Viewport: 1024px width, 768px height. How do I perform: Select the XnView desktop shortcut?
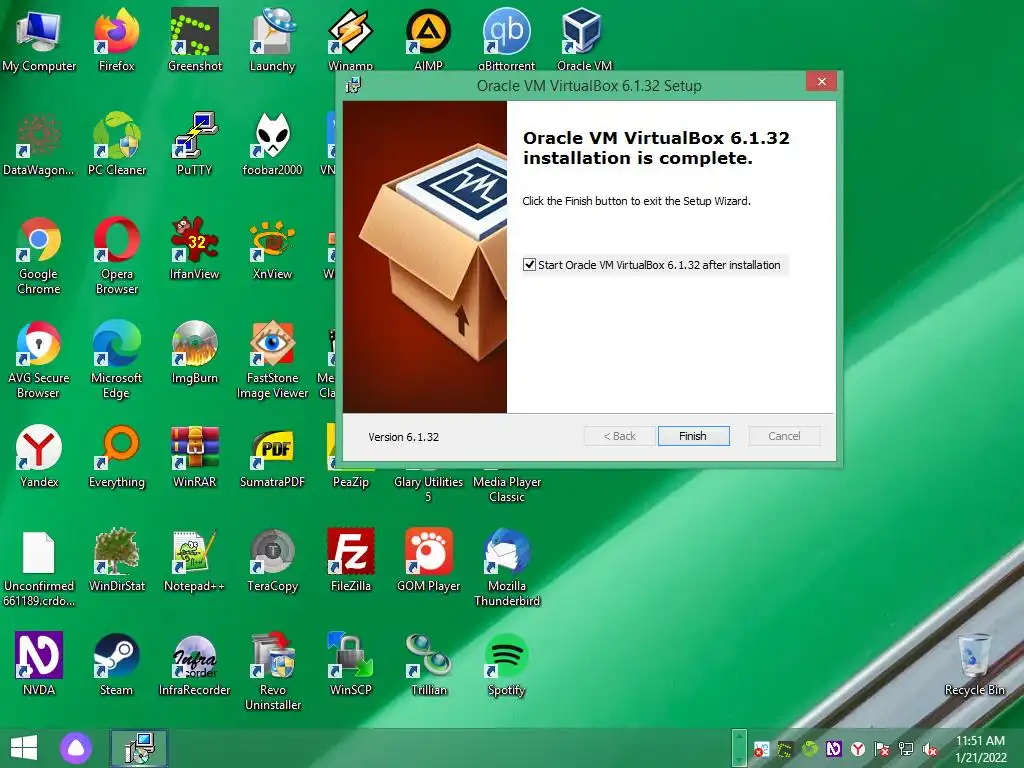(x=272, y=249)
